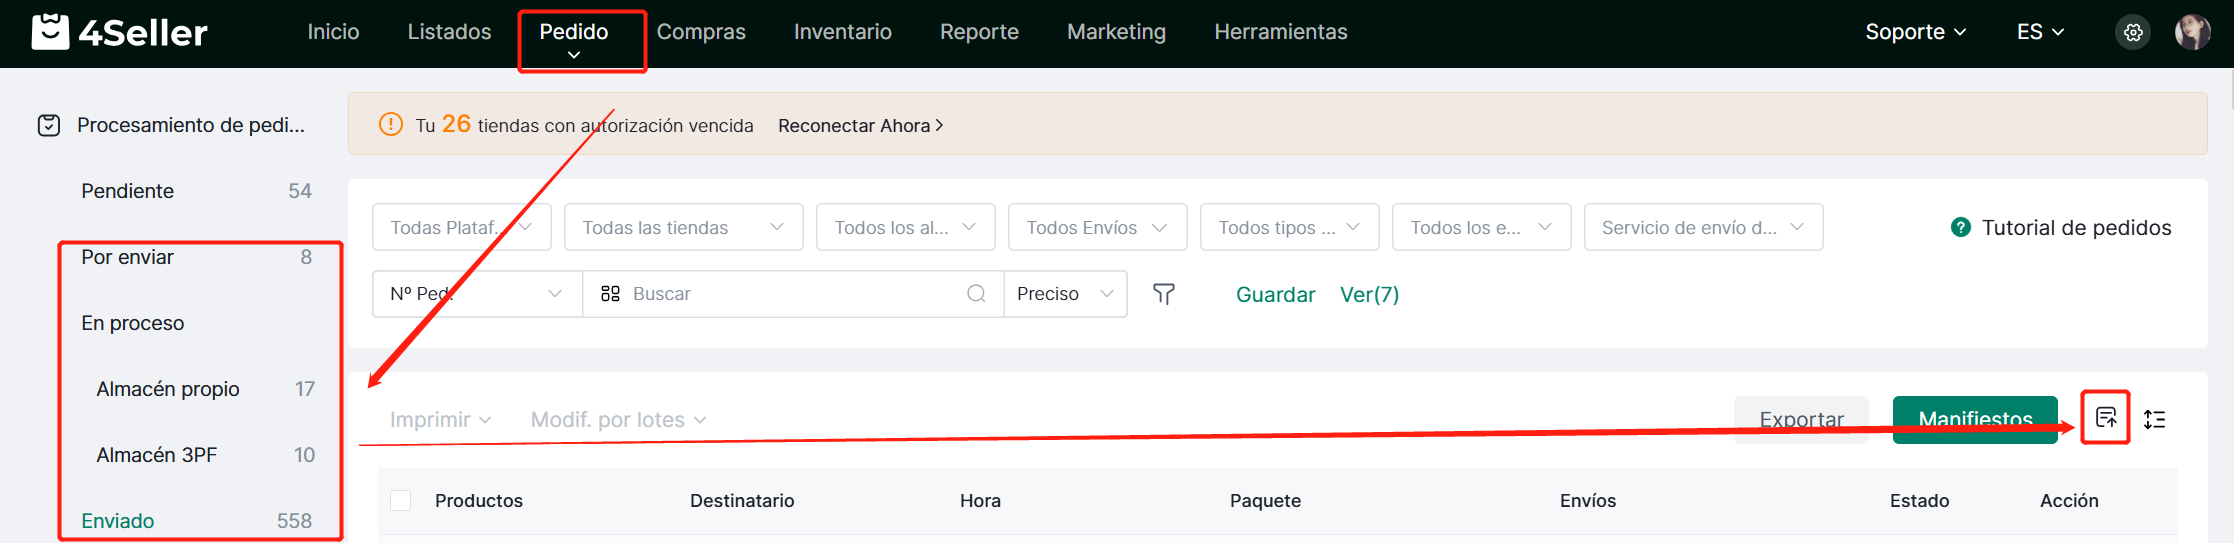Click the 4Seller logo icon
The height and width of the screenshot is (543, 2234).
click(x=50, y=32)
